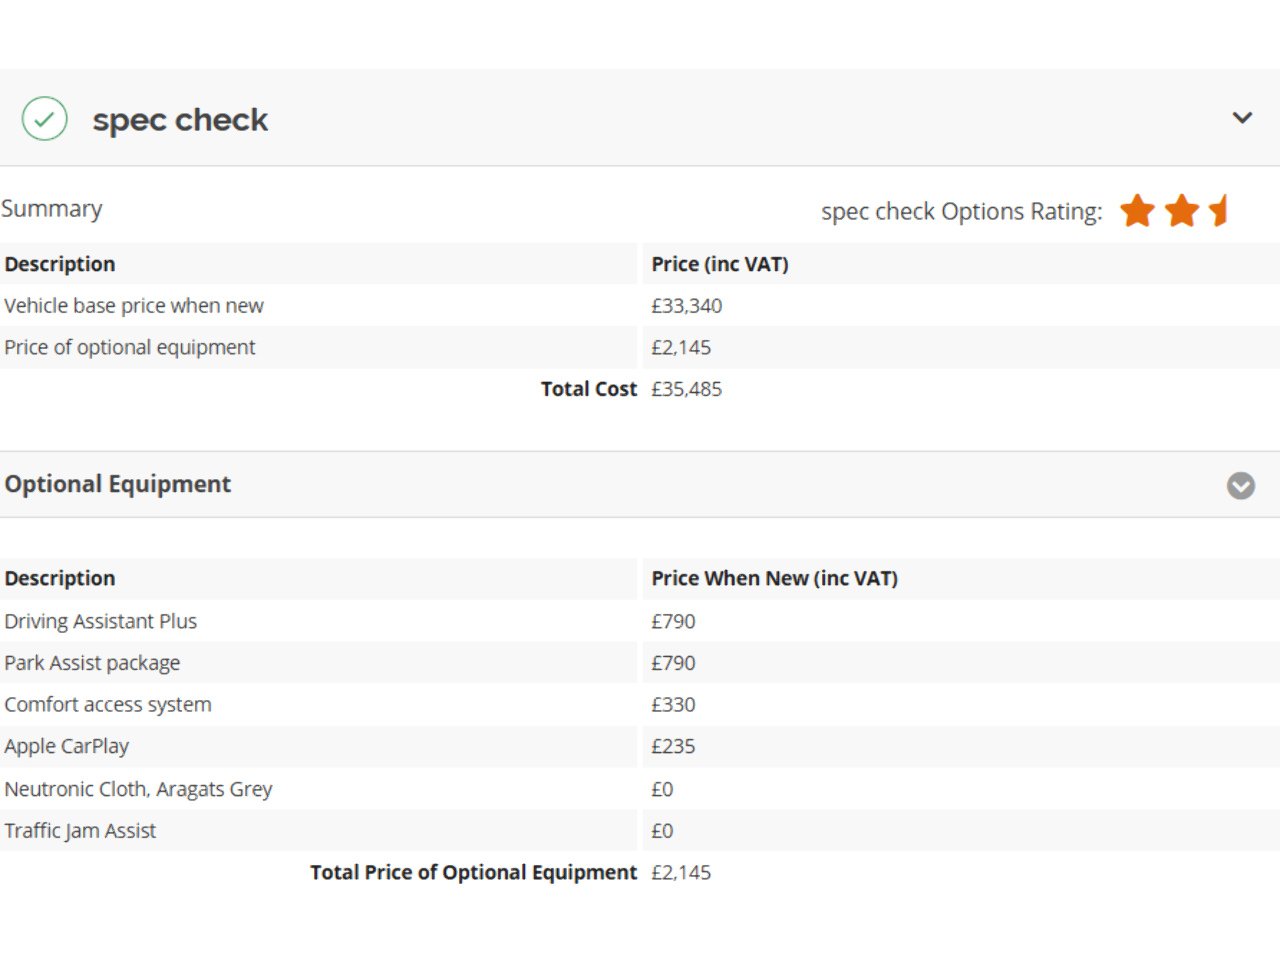Click the spec check heading text

(x=180, y=120)
